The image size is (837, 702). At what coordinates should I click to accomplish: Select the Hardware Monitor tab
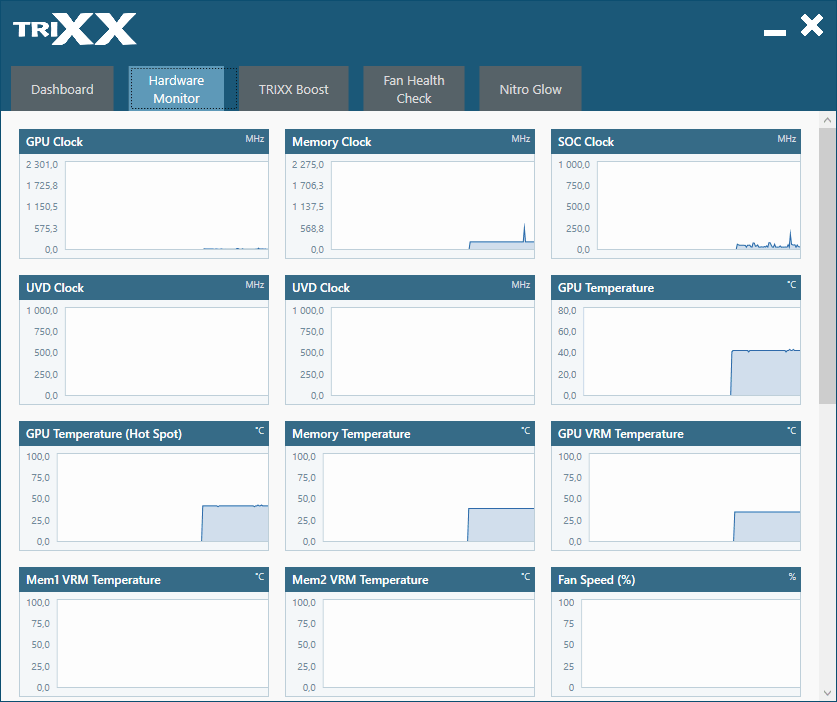176,89
